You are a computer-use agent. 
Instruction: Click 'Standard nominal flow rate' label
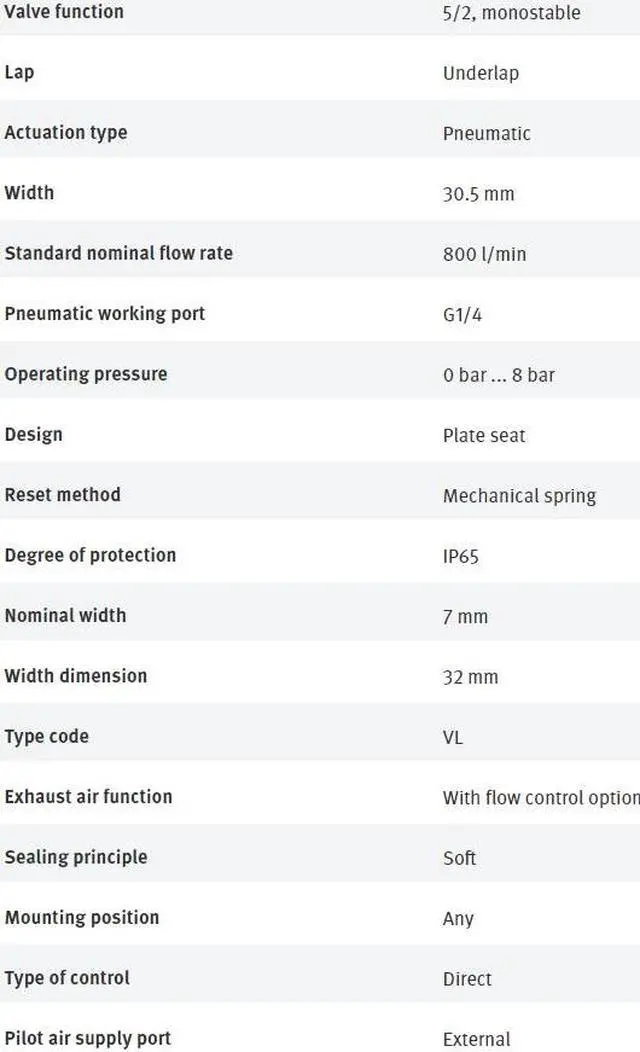[x=118, y=253]
